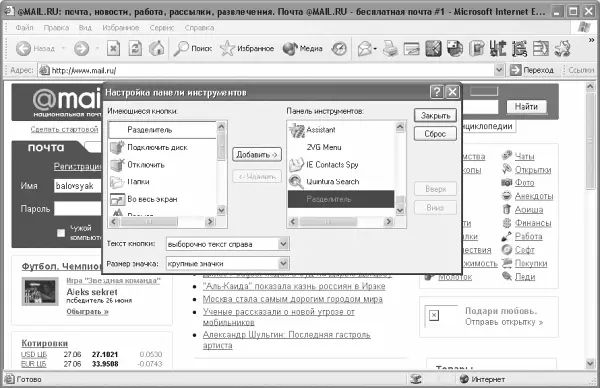Open the Анекдоты link
The width and height of the screenshot is (600, 388).
click(x=534, y=196)
